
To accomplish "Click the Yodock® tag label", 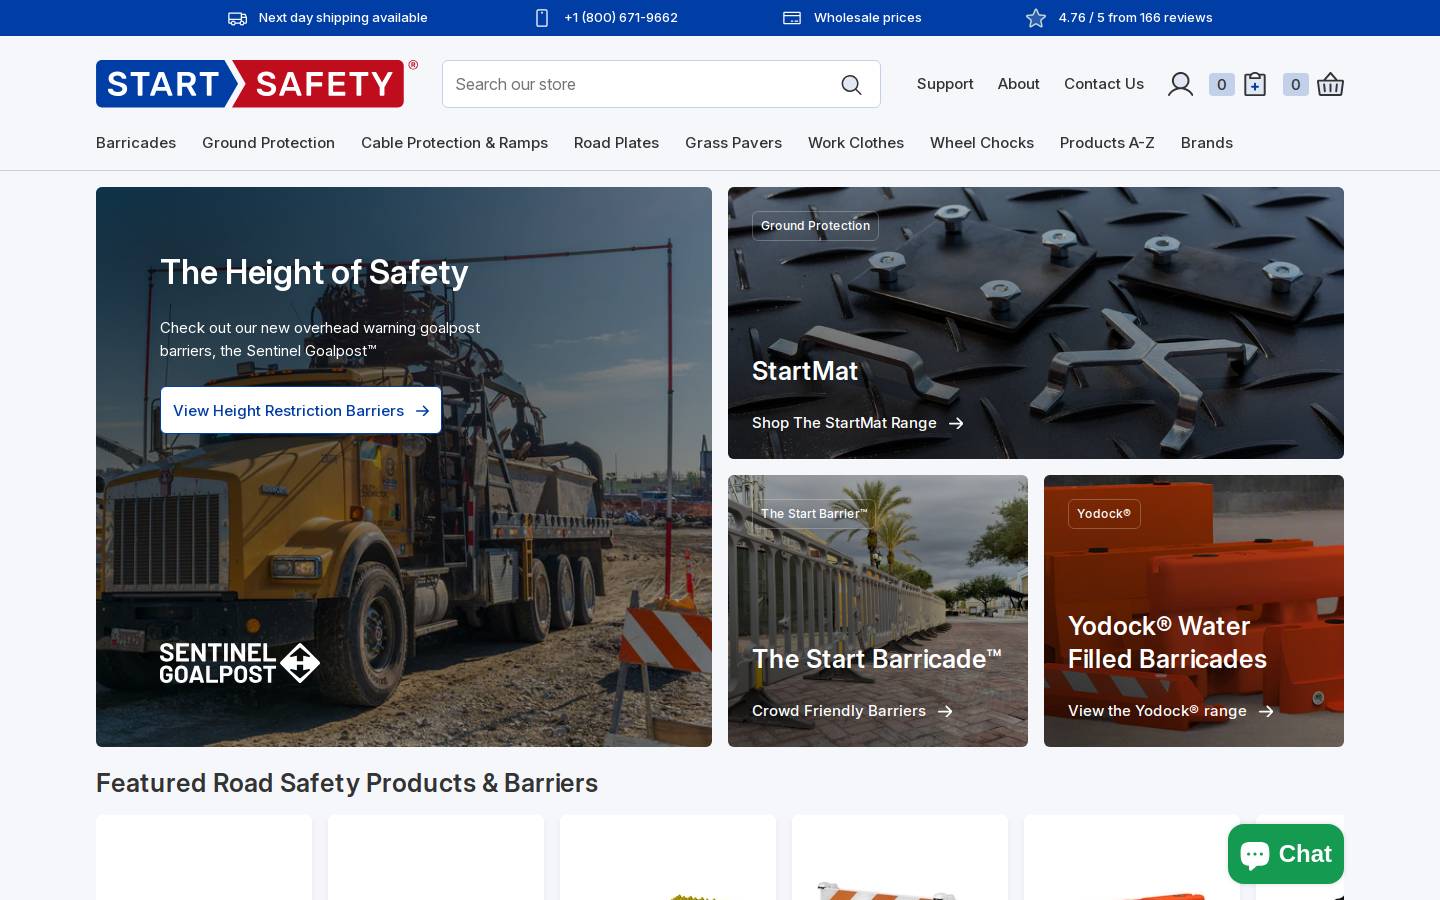I will coord(1104,514).
